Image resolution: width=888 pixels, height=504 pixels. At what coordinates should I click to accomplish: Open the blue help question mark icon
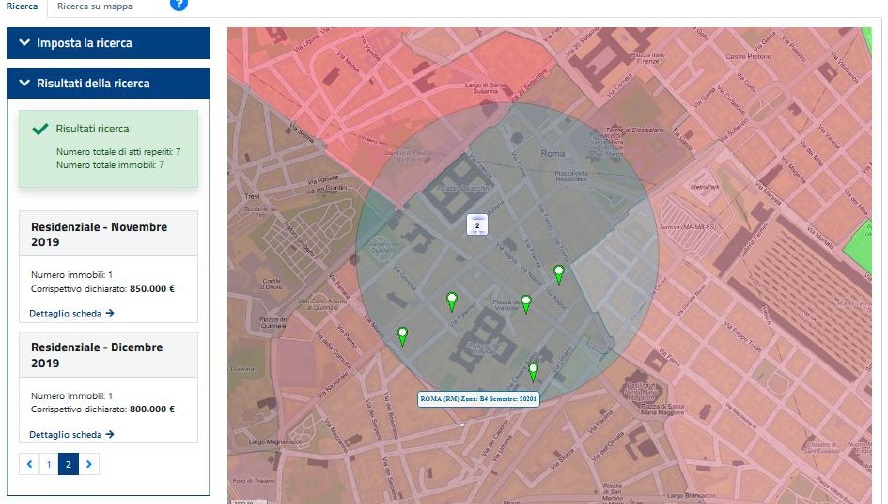(x=179, y=4)
